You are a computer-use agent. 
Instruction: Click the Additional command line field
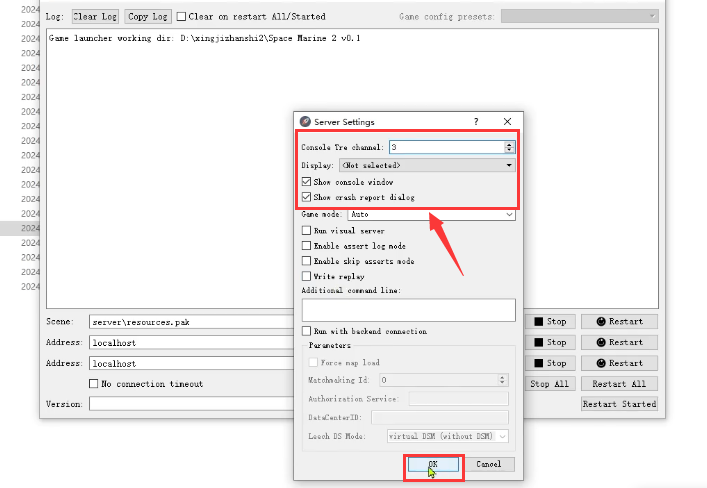click(x=409, y=310)
